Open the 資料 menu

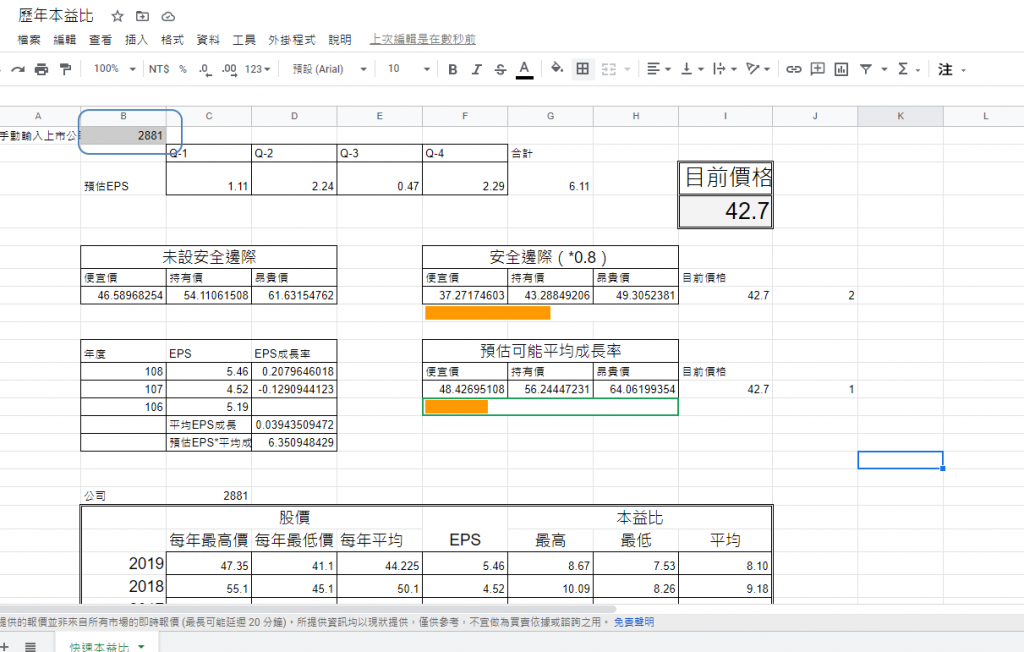208,40
